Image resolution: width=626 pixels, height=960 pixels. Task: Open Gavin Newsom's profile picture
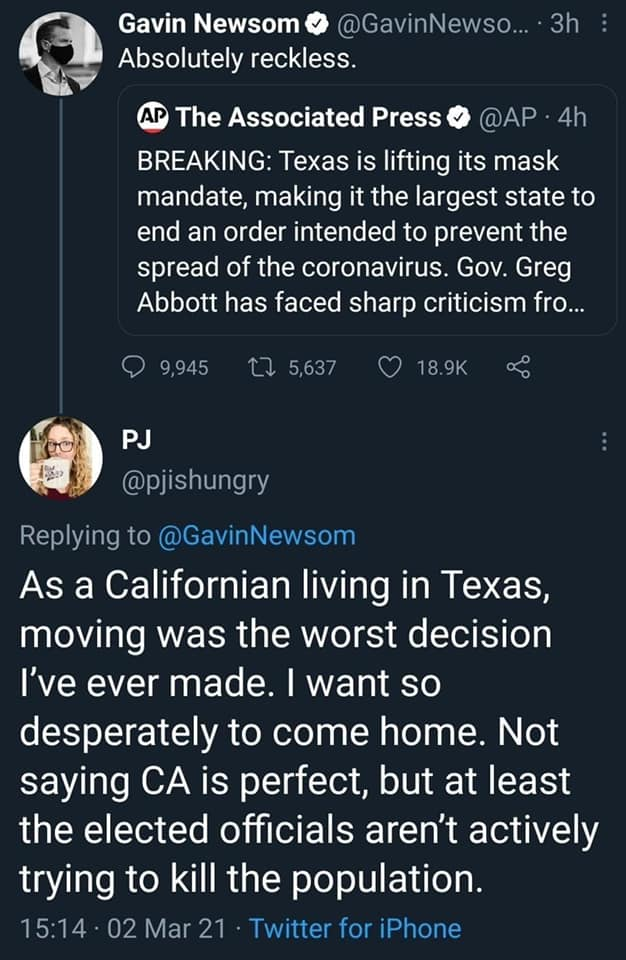tap(61, 54)
